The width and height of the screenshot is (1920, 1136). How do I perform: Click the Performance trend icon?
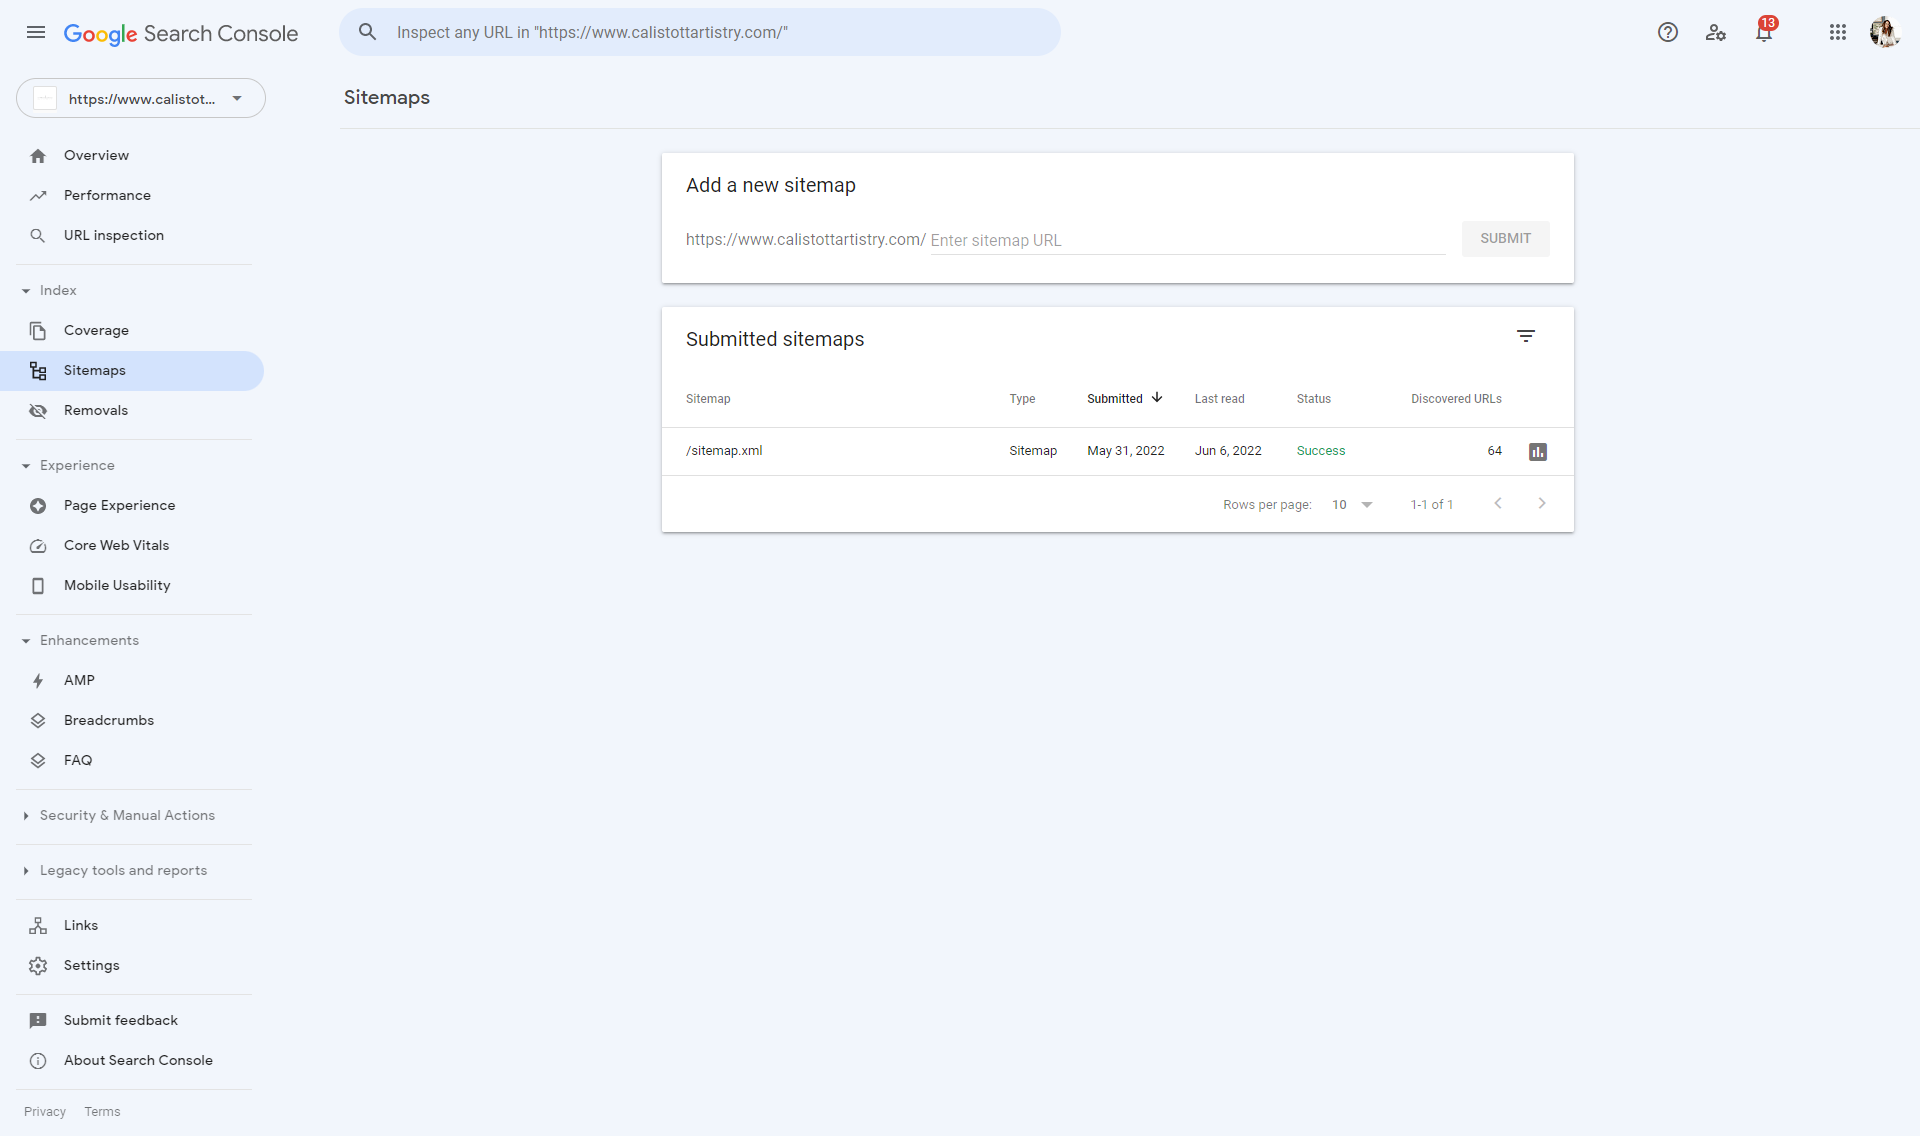tap(38, 196)
